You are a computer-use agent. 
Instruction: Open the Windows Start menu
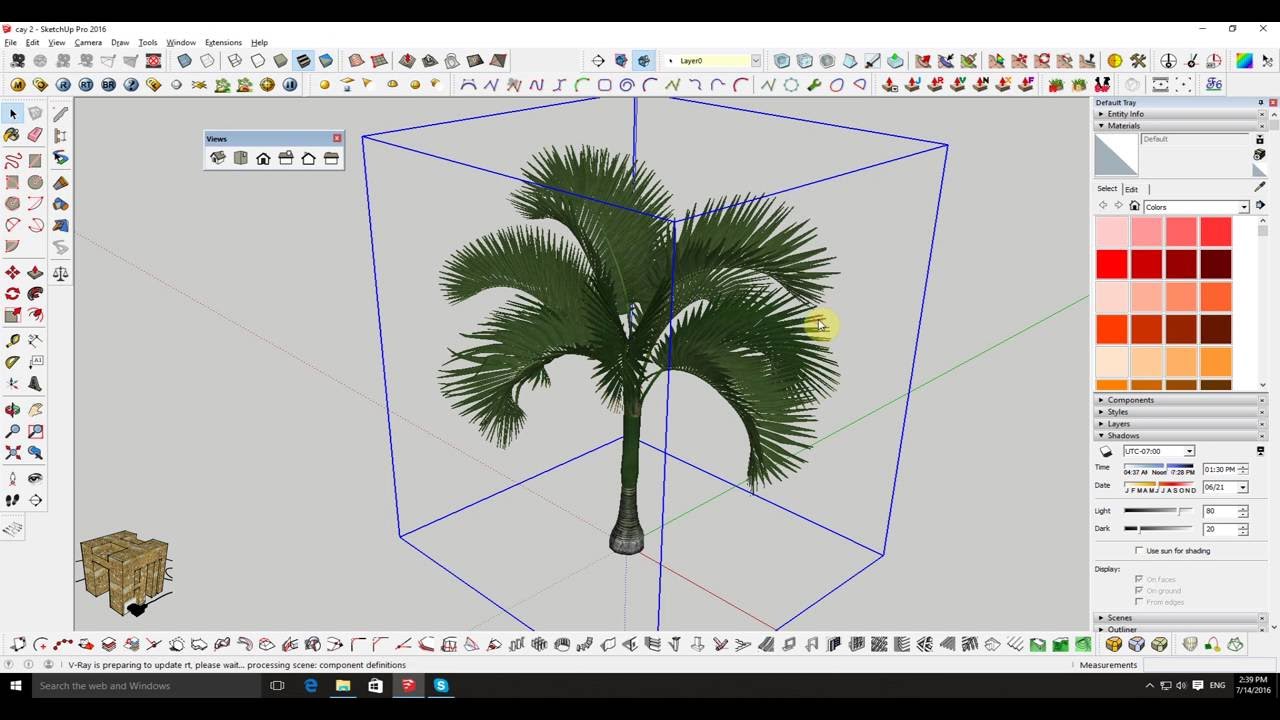tap(16, 686)
